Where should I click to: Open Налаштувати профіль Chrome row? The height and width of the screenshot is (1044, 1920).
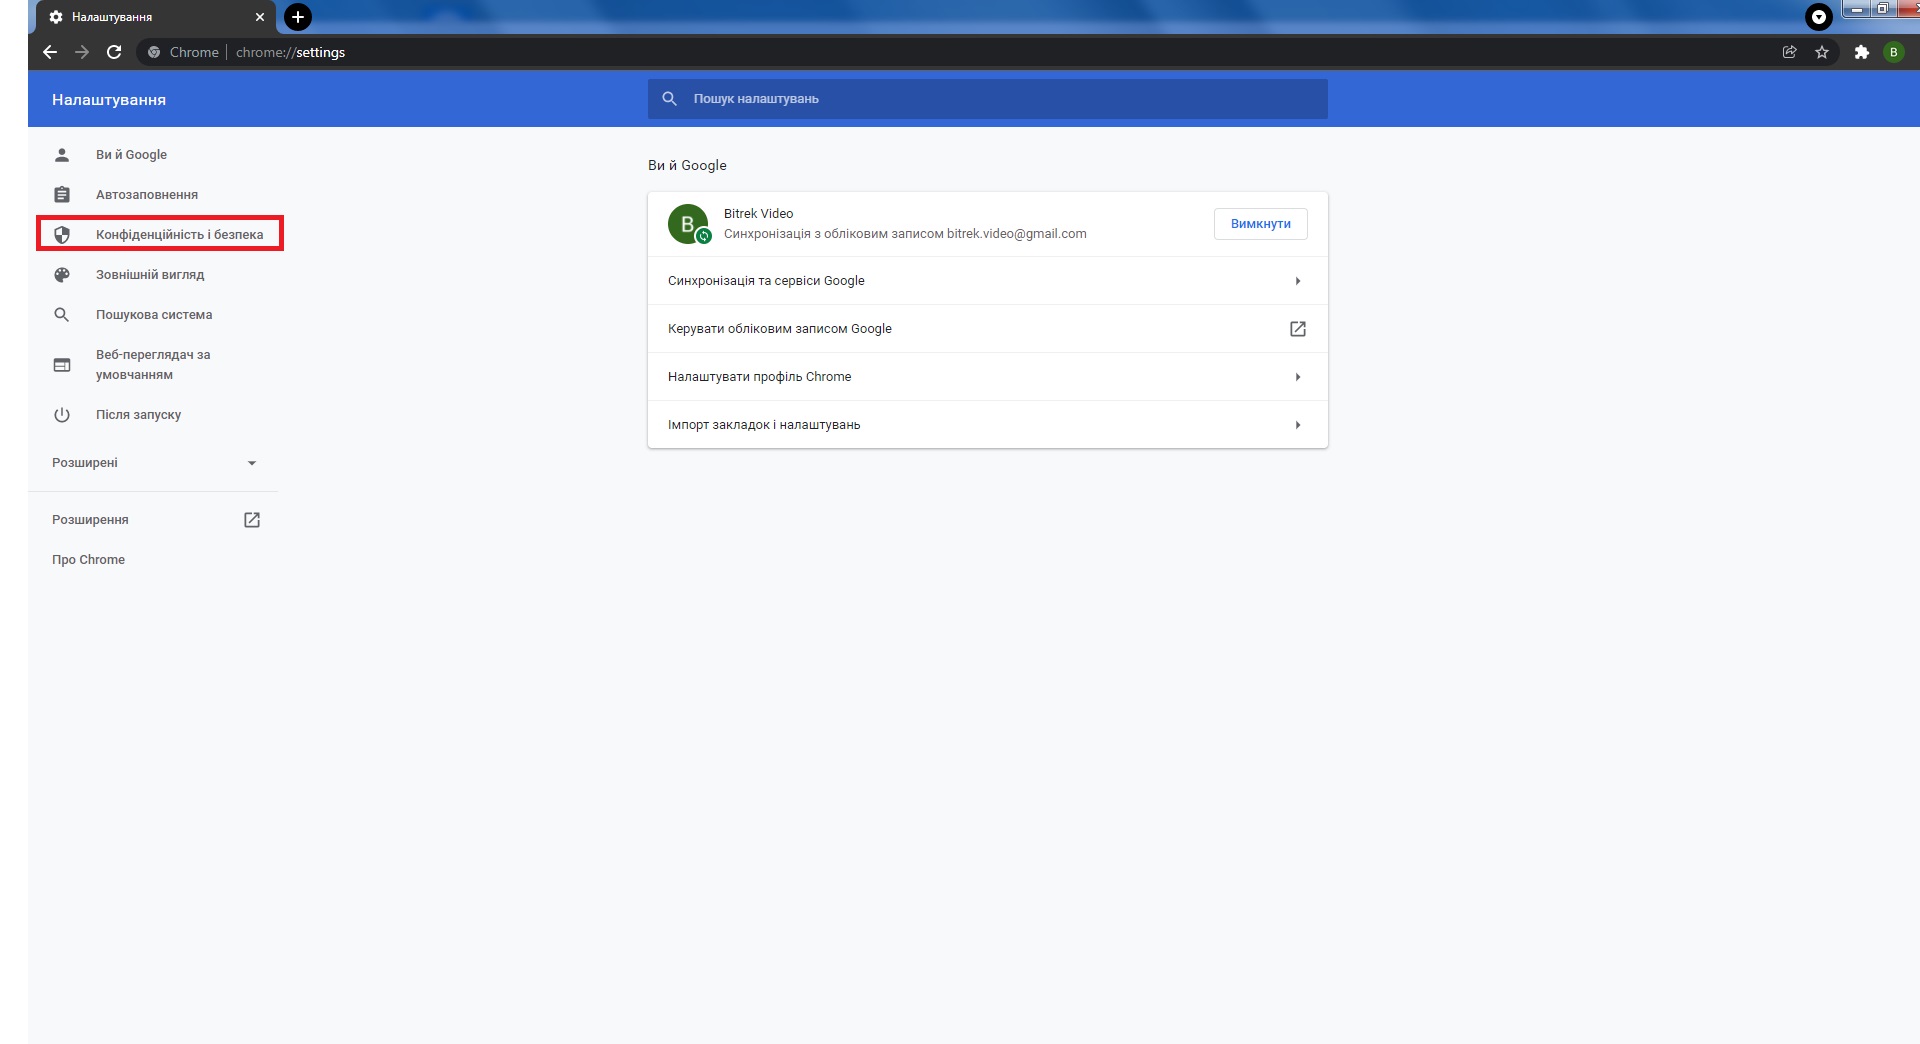[986, 377]
